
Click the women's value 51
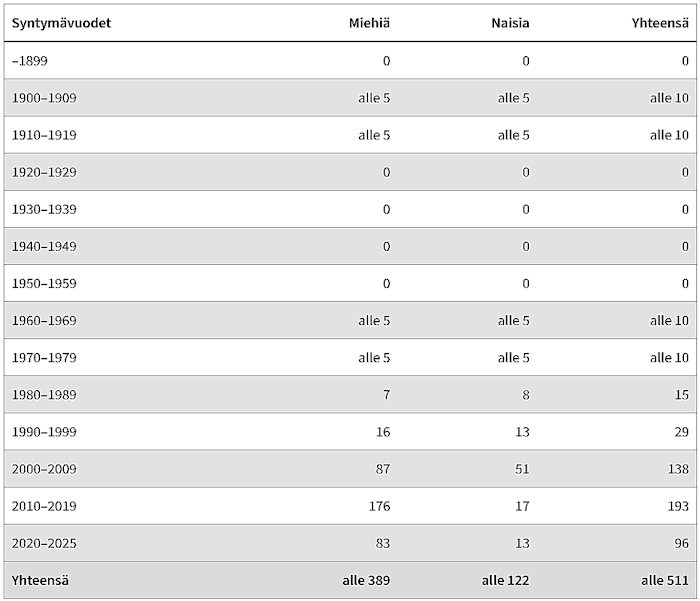click(x=522, y=469)
